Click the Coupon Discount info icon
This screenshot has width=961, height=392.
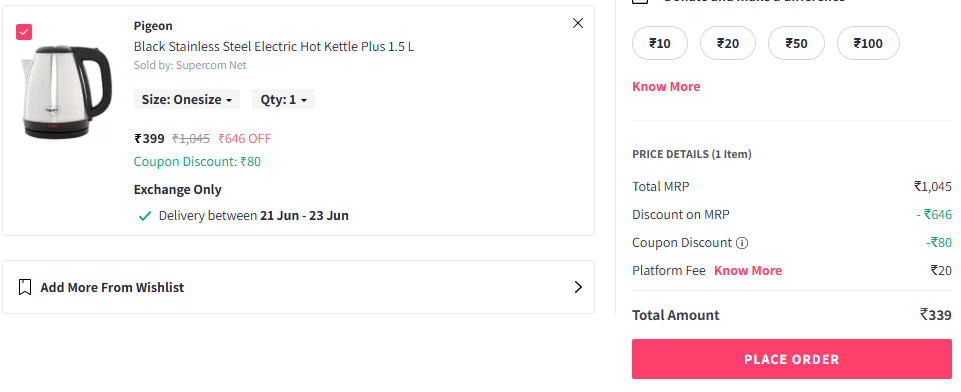742,243
